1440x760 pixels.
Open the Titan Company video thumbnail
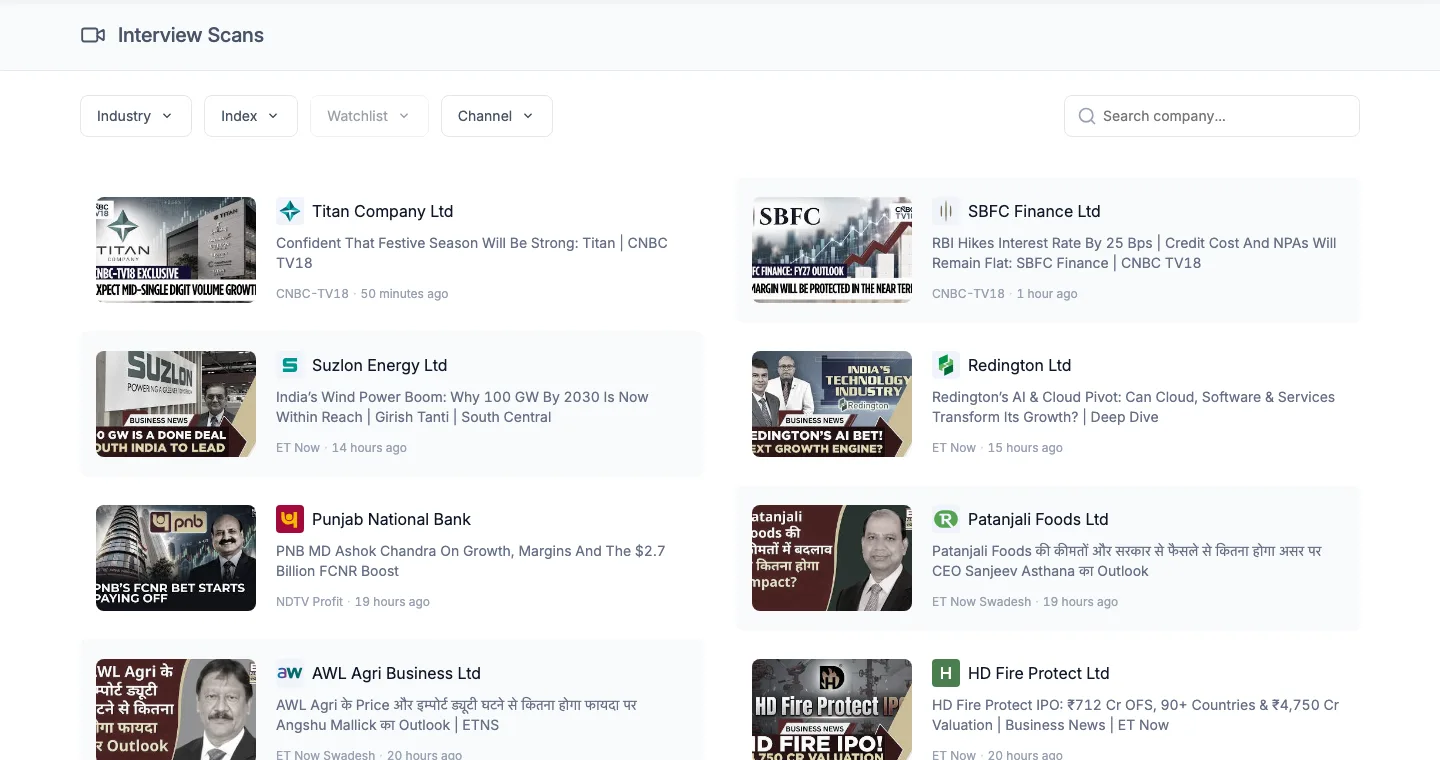click(x=176, y=250)
